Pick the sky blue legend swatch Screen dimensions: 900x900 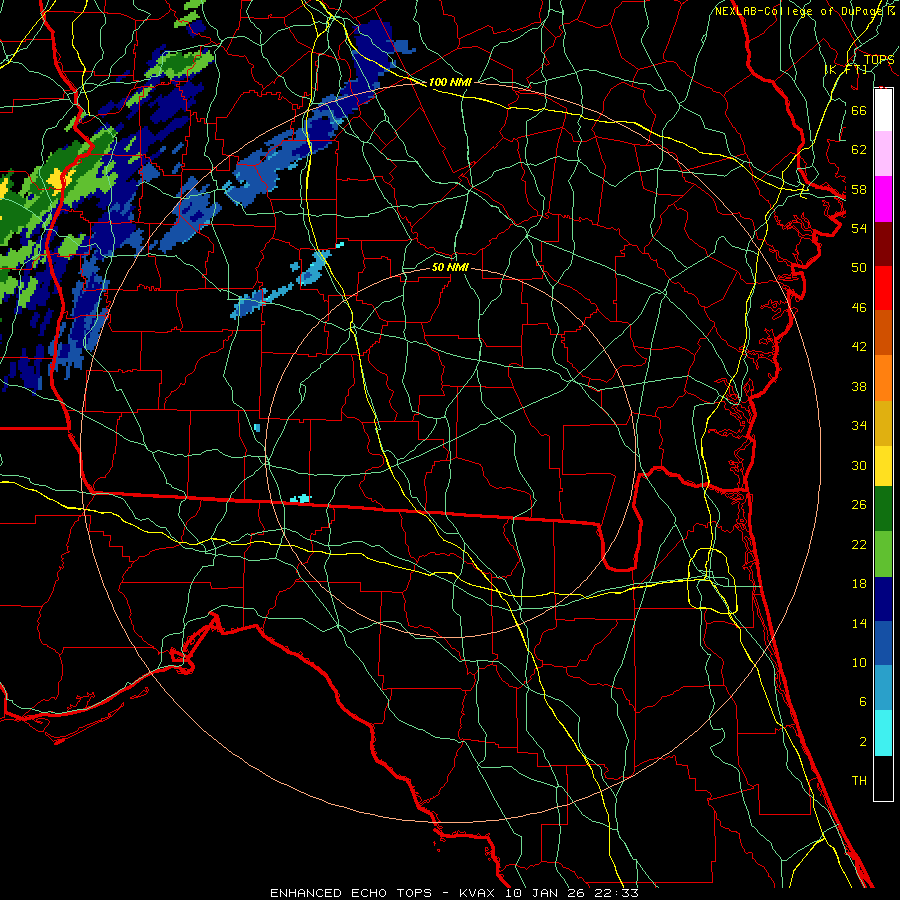point(883,688)
